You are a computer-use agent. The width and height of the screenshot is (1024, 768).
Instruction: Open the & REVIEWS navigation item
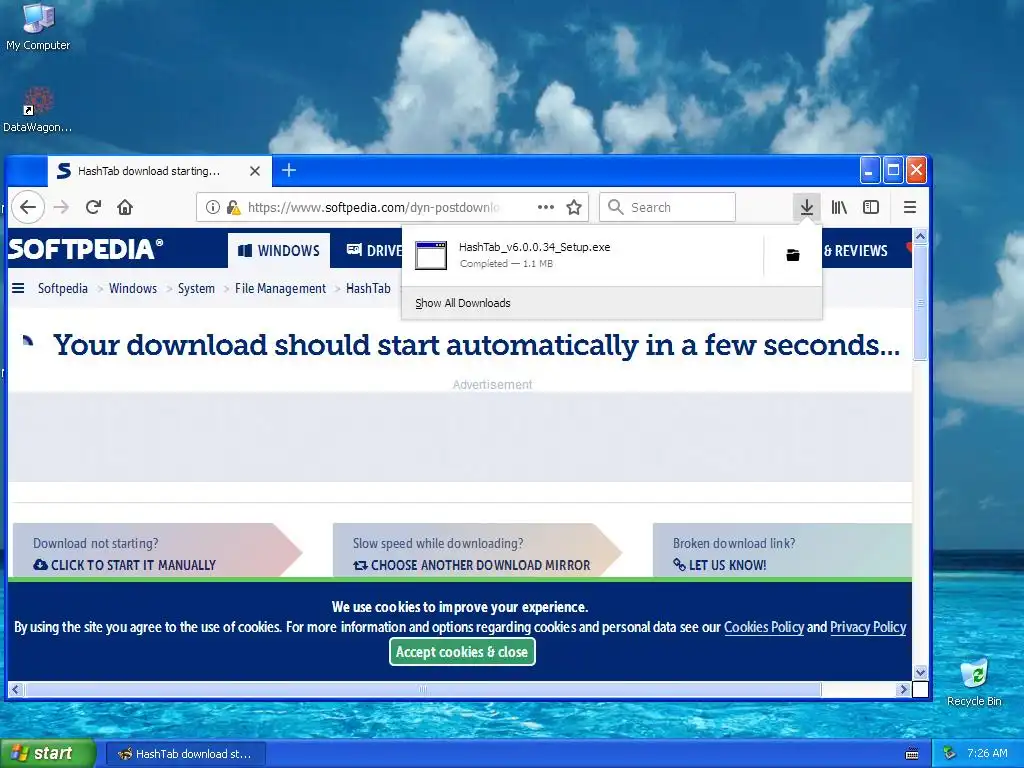(855, 251)
